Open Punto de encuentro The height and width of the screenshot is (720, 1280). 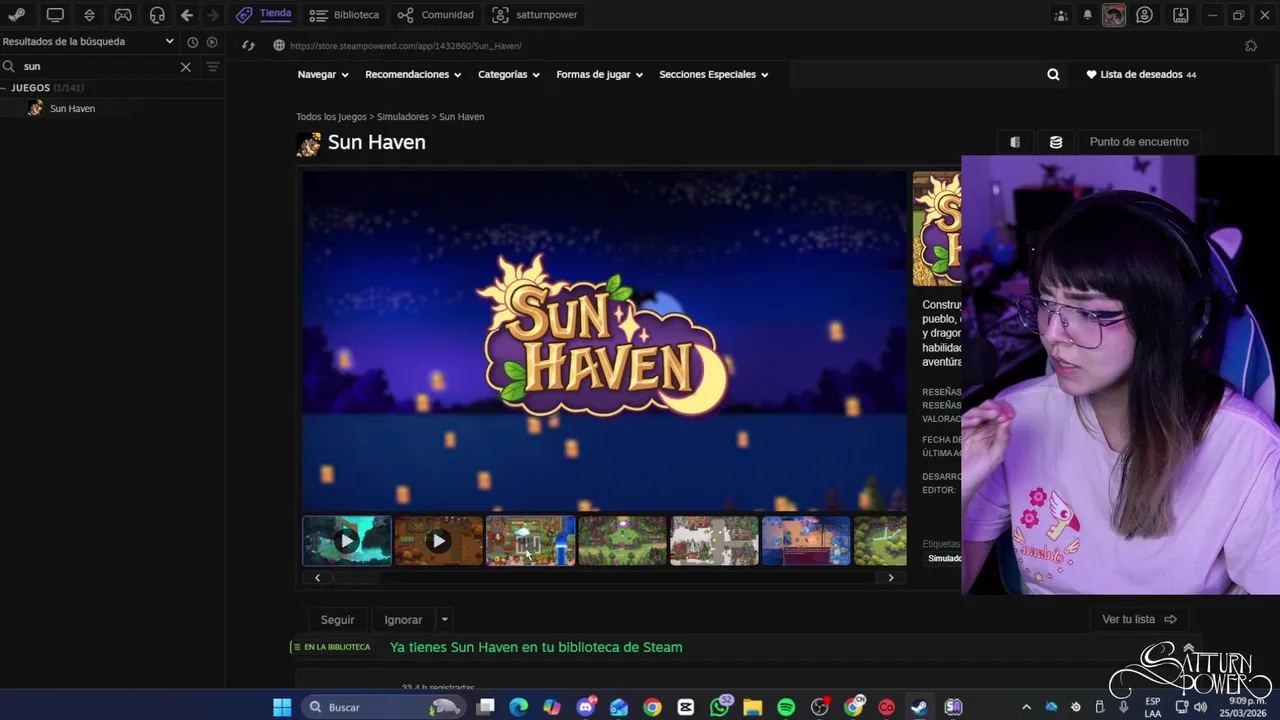pos(1139,142)
